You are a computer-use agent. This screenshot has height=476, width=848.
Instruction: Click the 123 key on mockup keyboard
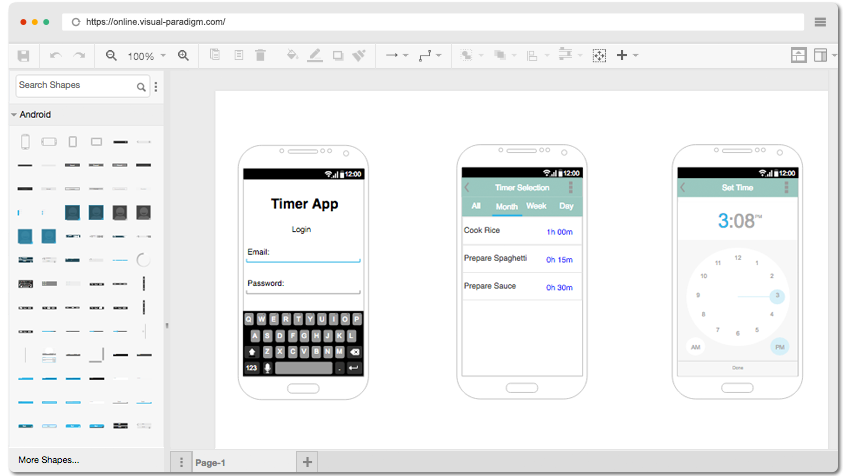(x=251, y=368)
